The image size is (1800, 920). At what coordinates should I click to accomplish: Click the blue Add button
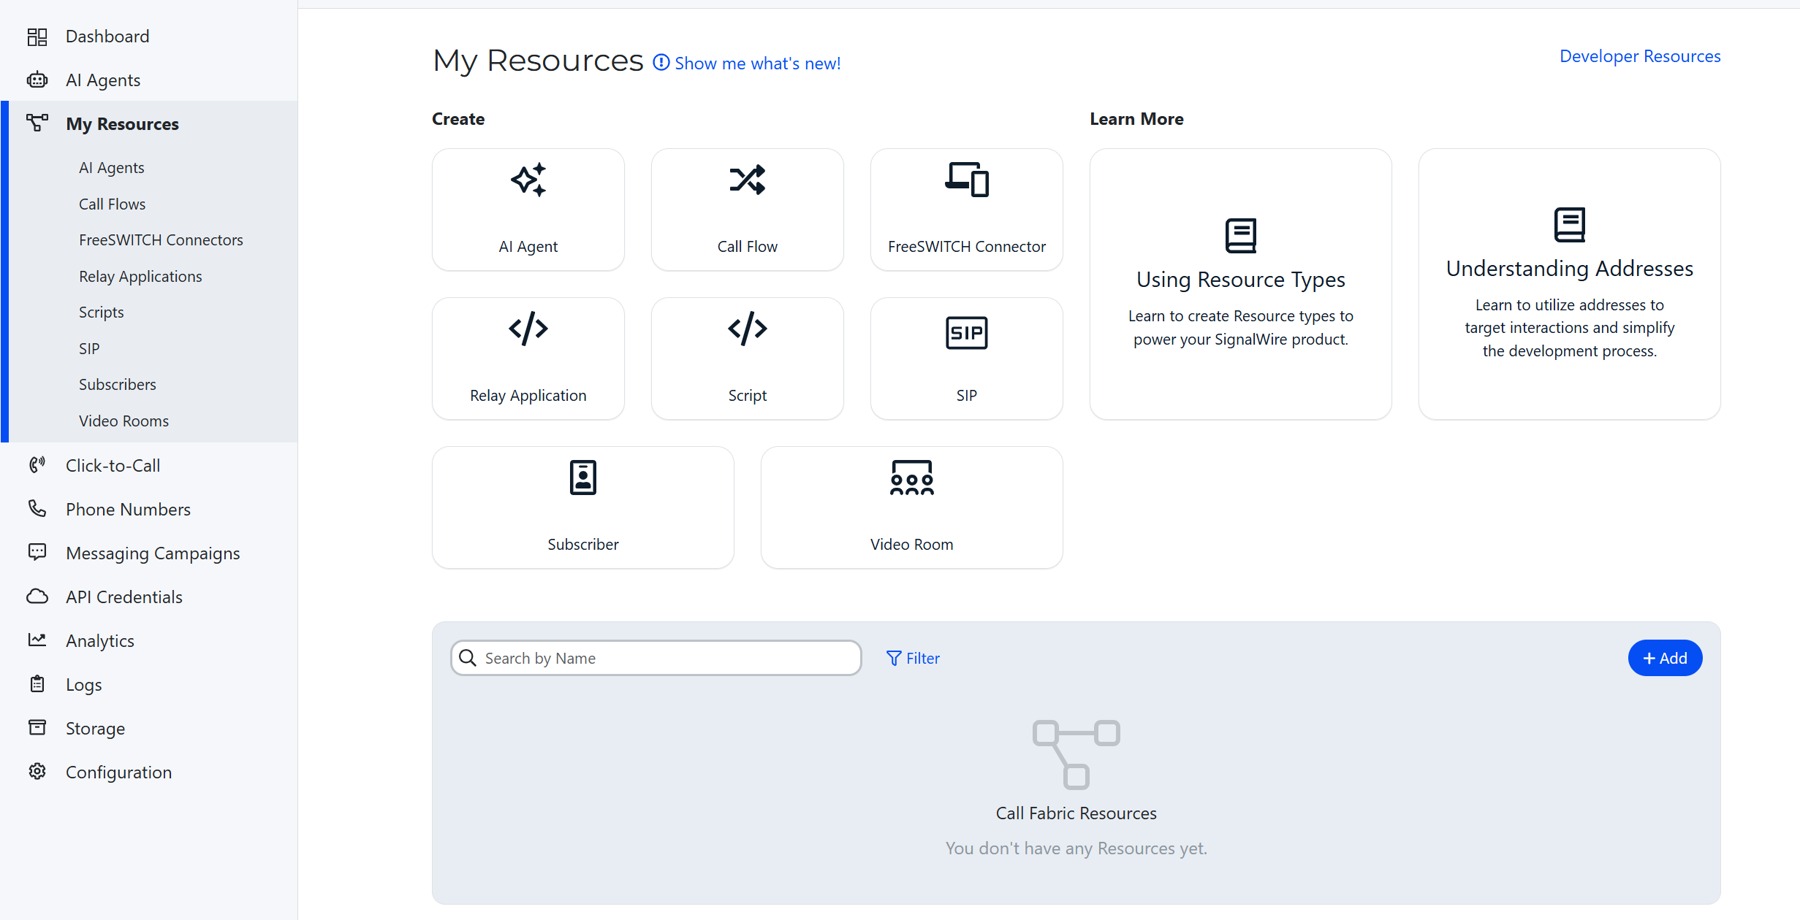[x=1665, y=658]
